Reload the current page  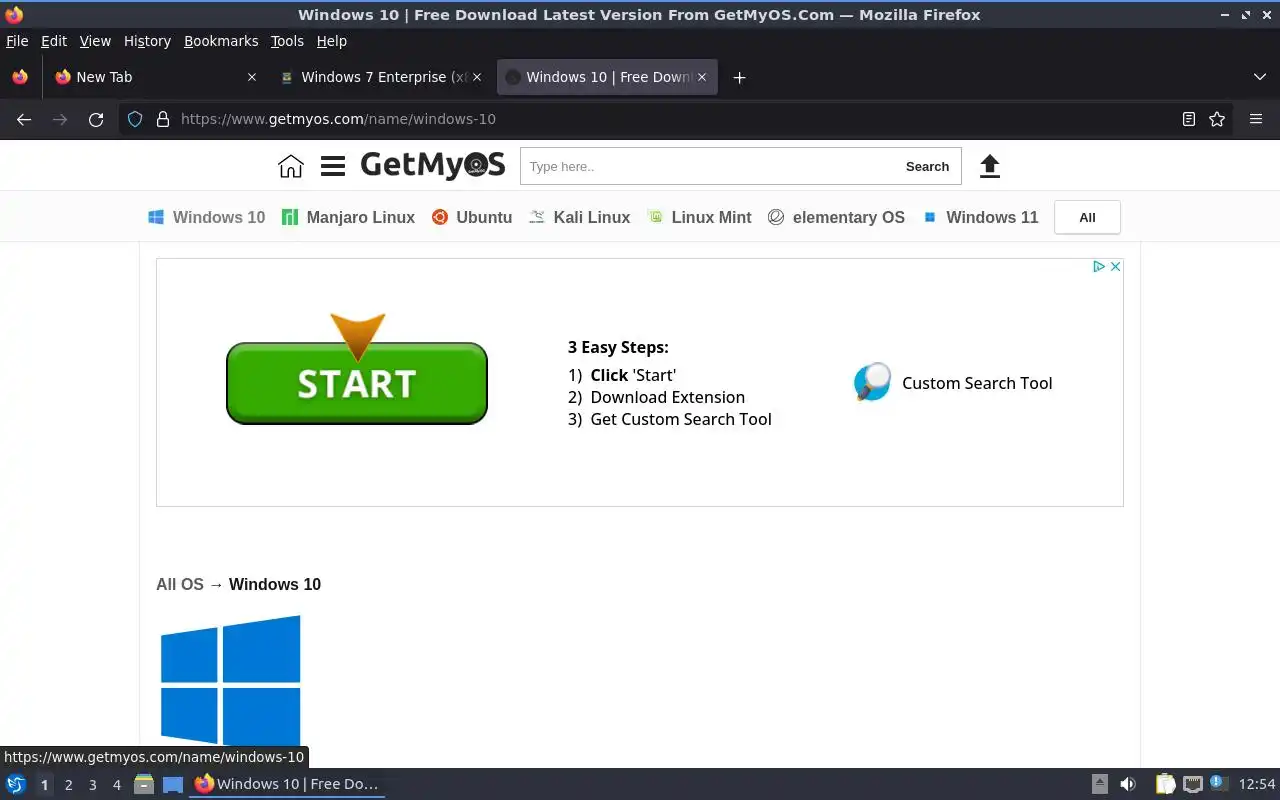click(x=96, y=119)
